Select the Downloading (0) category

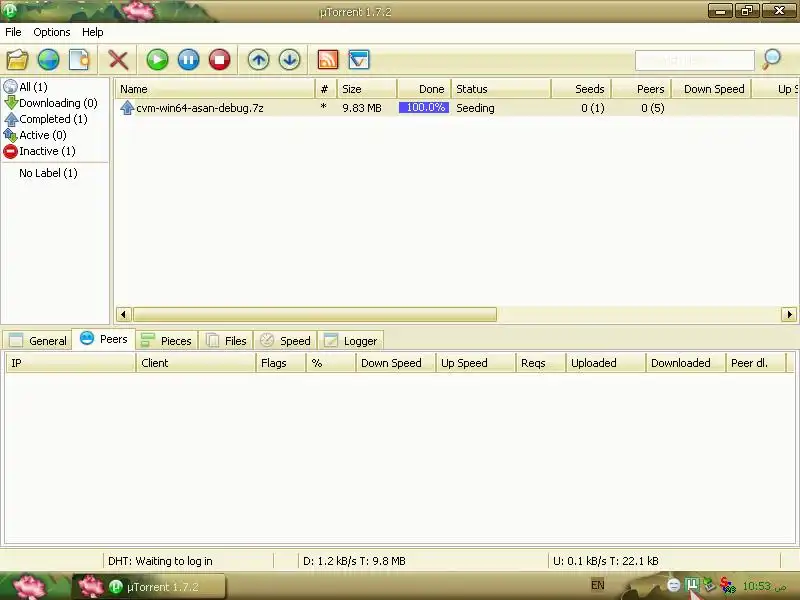point(51,103)
